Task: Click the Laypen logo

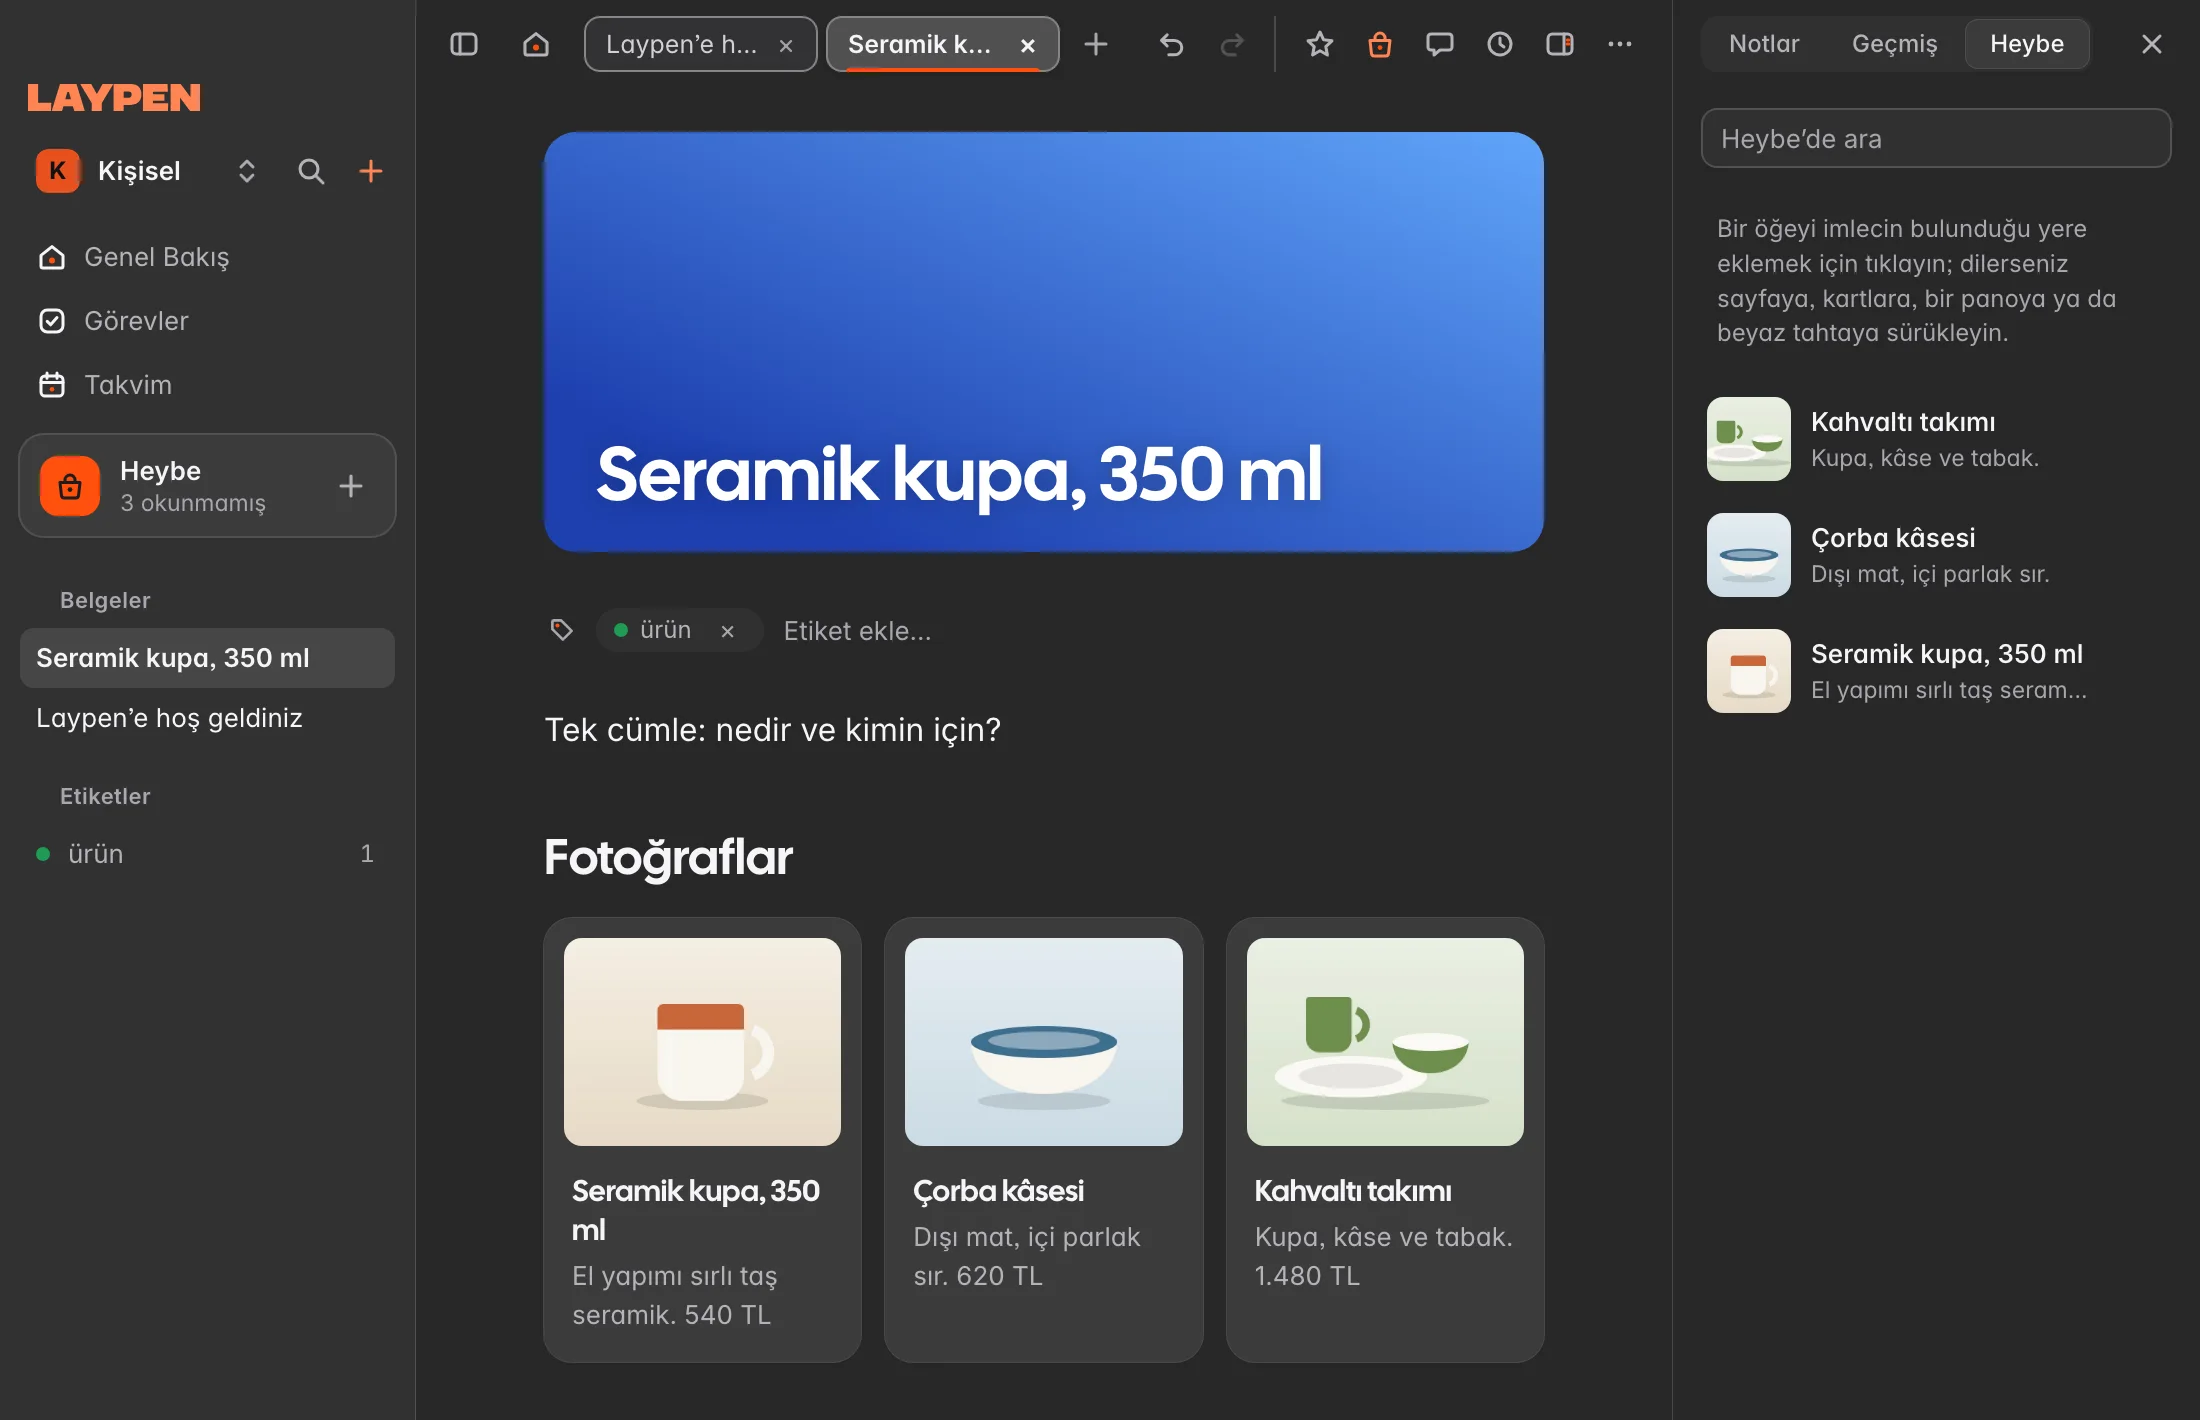Action: (x=114, y=97)
